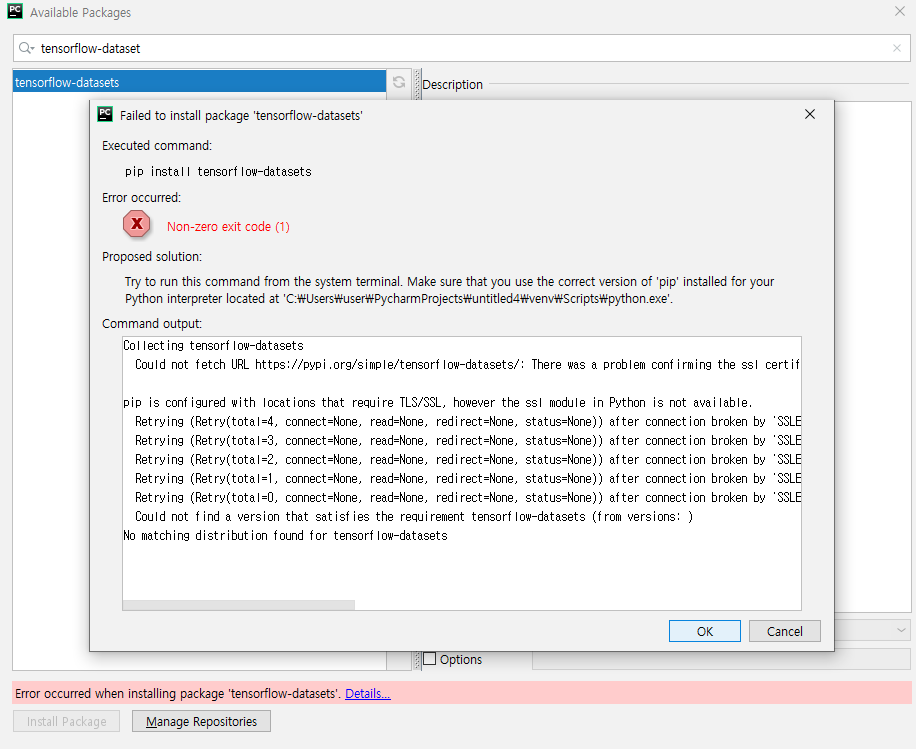
Task: Click 'No matching distribution found' output line
Action: pyautogui.click(x=285, y=535)
